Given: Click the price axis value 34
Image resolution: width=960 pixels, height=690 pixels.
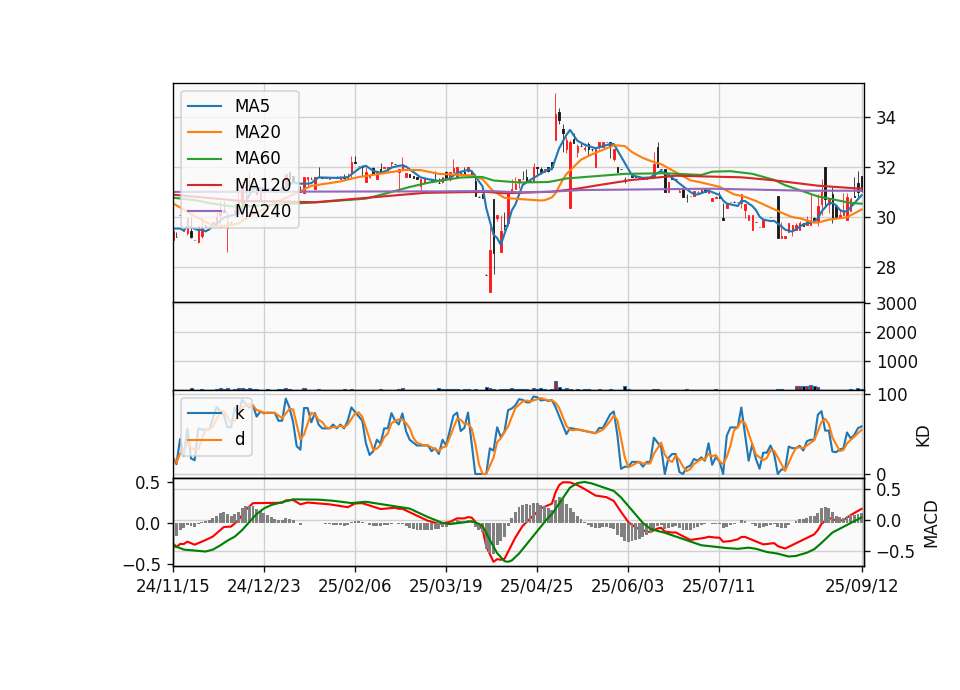Looking at the screenshot, I should tap(885, 118).
